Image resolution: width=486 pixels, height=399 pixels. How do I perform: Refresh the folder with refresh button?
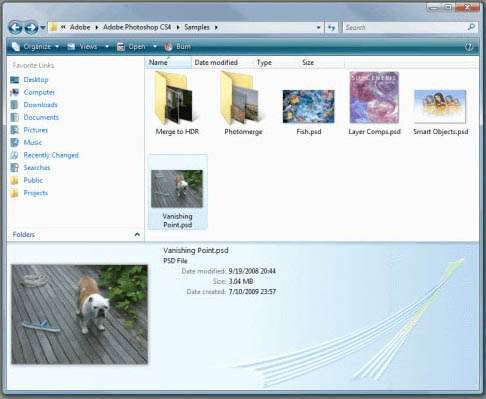click(331, 28)
